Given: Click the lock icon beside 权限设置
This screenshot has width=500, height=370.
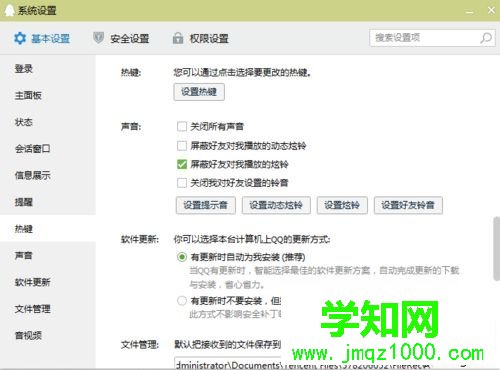Looking at the screenshot, I should coord(178,38).
